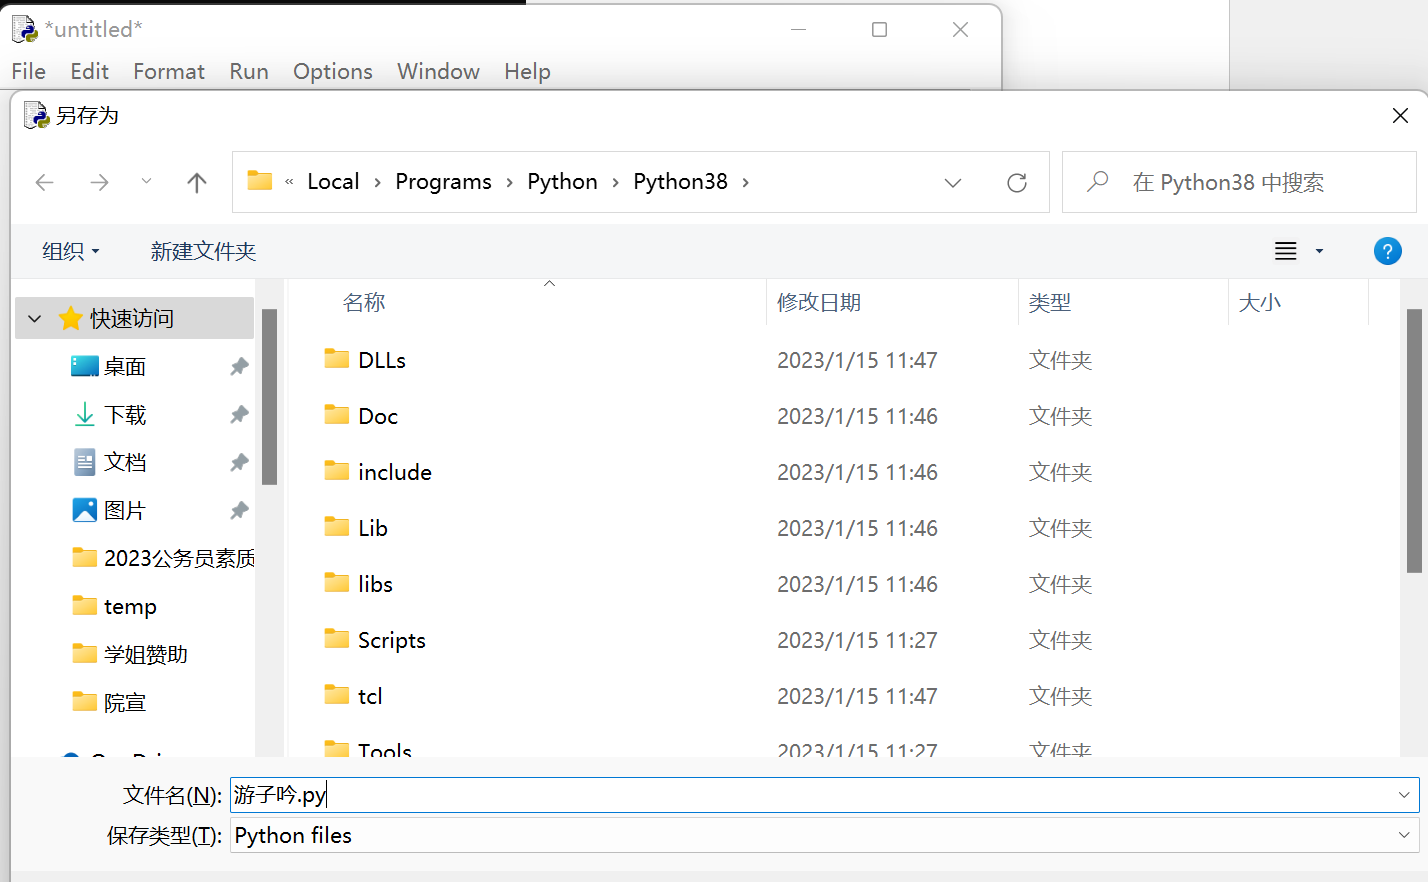Create a new folder with 新建文件夹
The height and width of the screenshot is (882, 1428).
[203, 251]
